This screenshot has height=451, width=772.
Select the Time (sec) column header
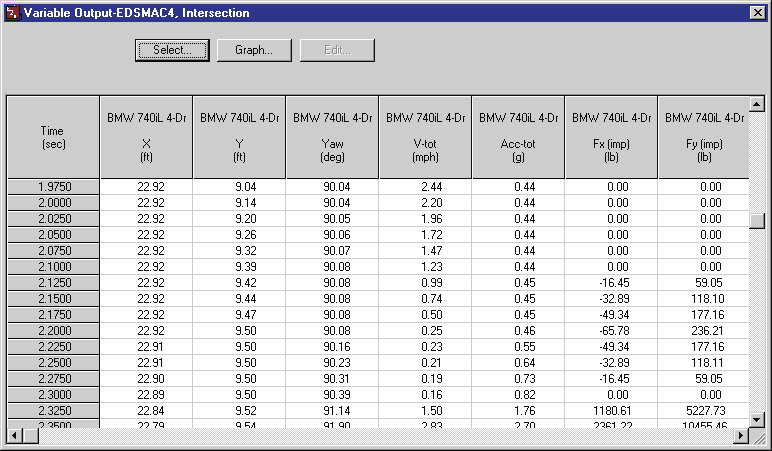[53, 137]
